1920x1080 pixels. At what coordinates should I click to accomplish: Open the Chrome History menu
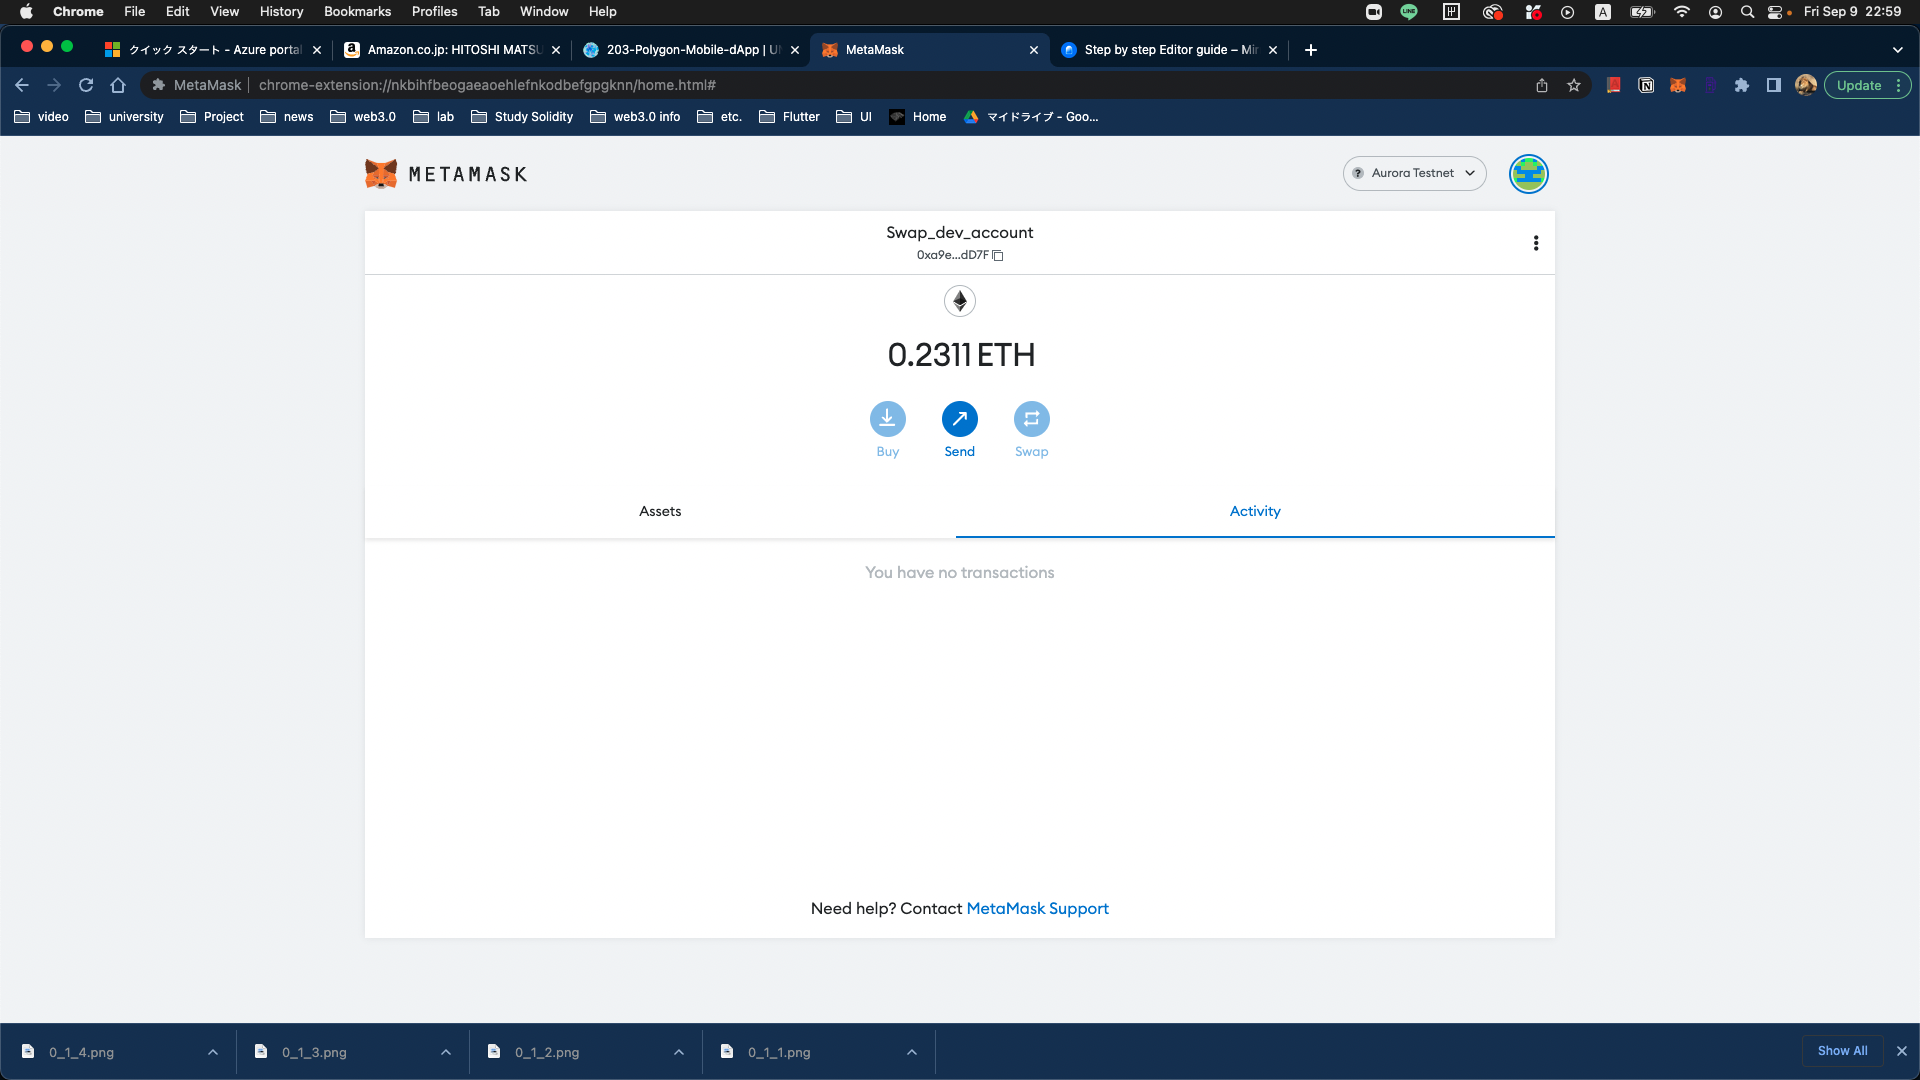tap(281, 12)
